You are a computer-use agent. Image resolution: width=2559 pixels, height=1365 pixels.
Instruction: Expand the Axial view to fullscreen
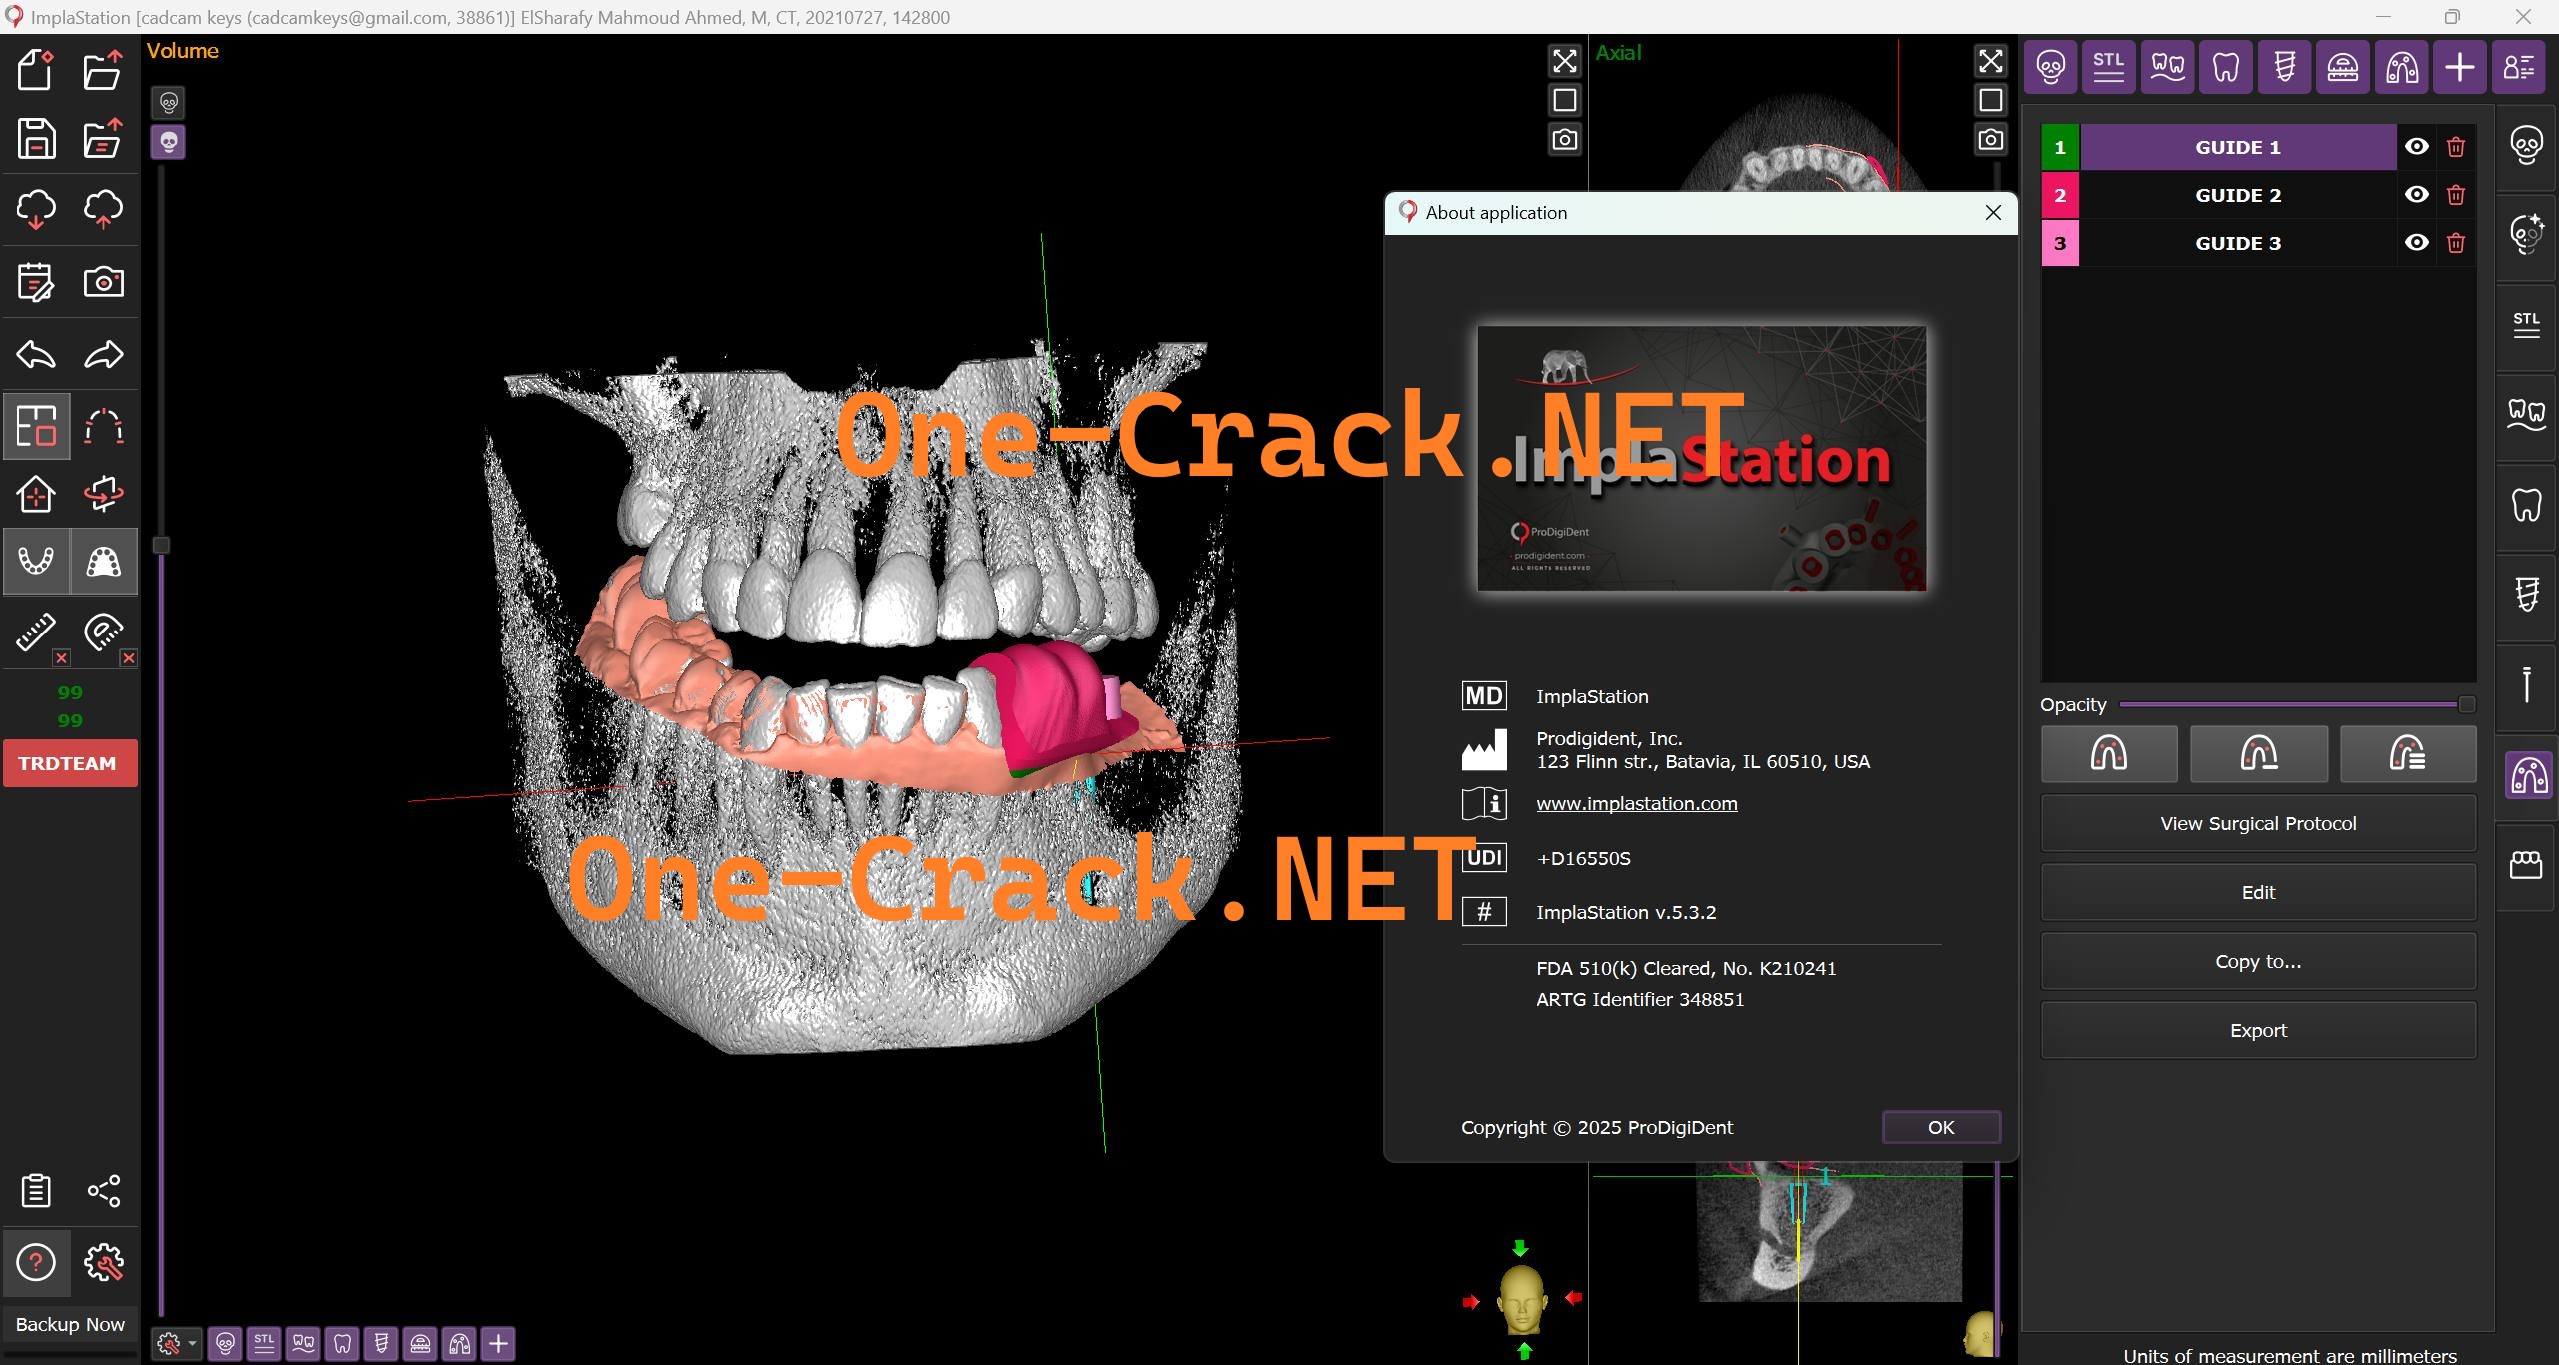1990,61
